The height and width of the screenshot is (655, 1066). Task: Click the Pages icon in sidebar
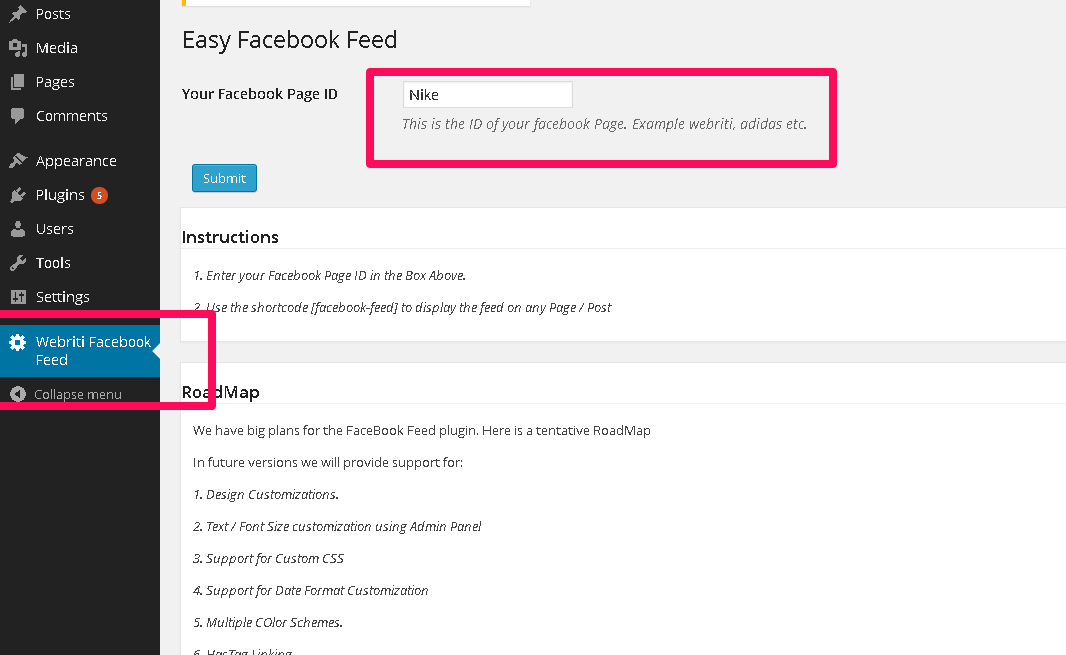click(x=18, y=82)
